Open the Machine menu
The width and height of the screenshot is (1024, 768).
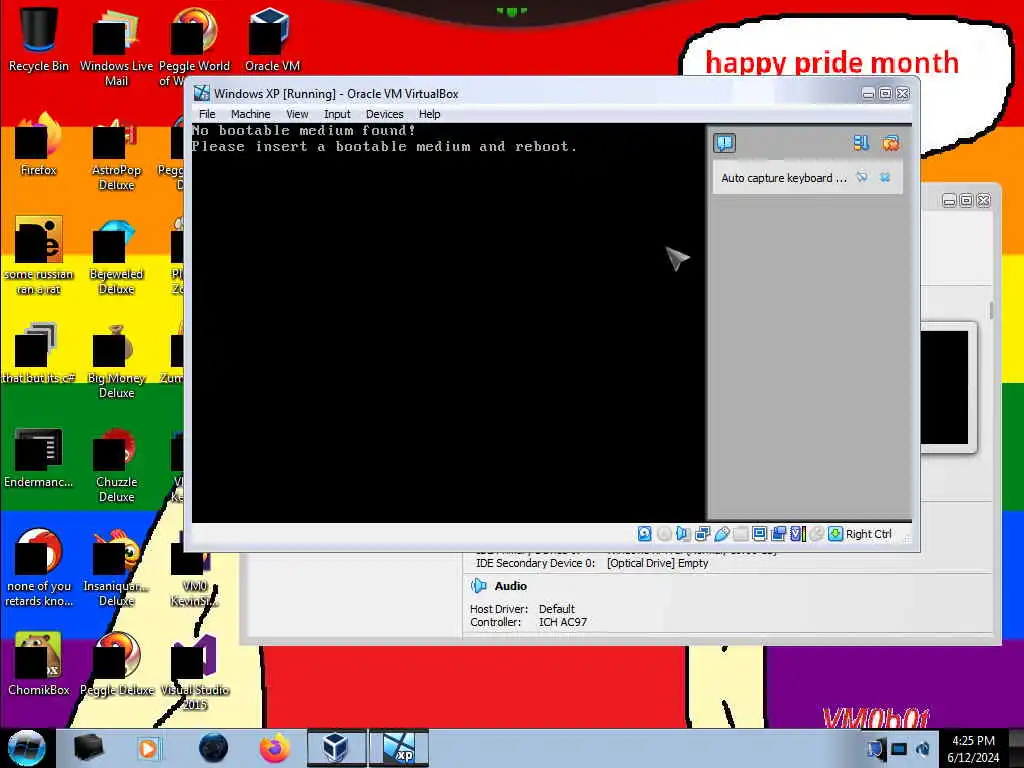(x=250, y=114)
